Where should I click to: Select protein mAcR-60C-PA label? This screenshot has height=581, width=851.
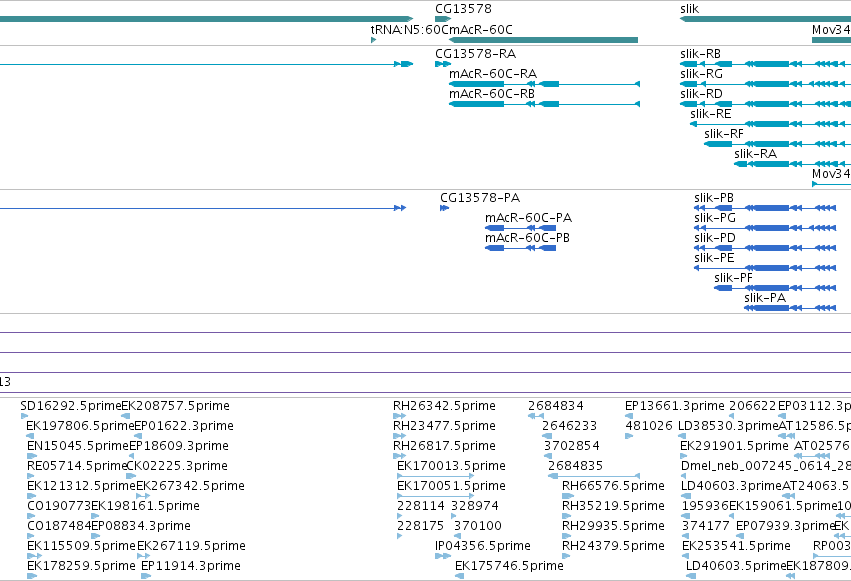528,218
